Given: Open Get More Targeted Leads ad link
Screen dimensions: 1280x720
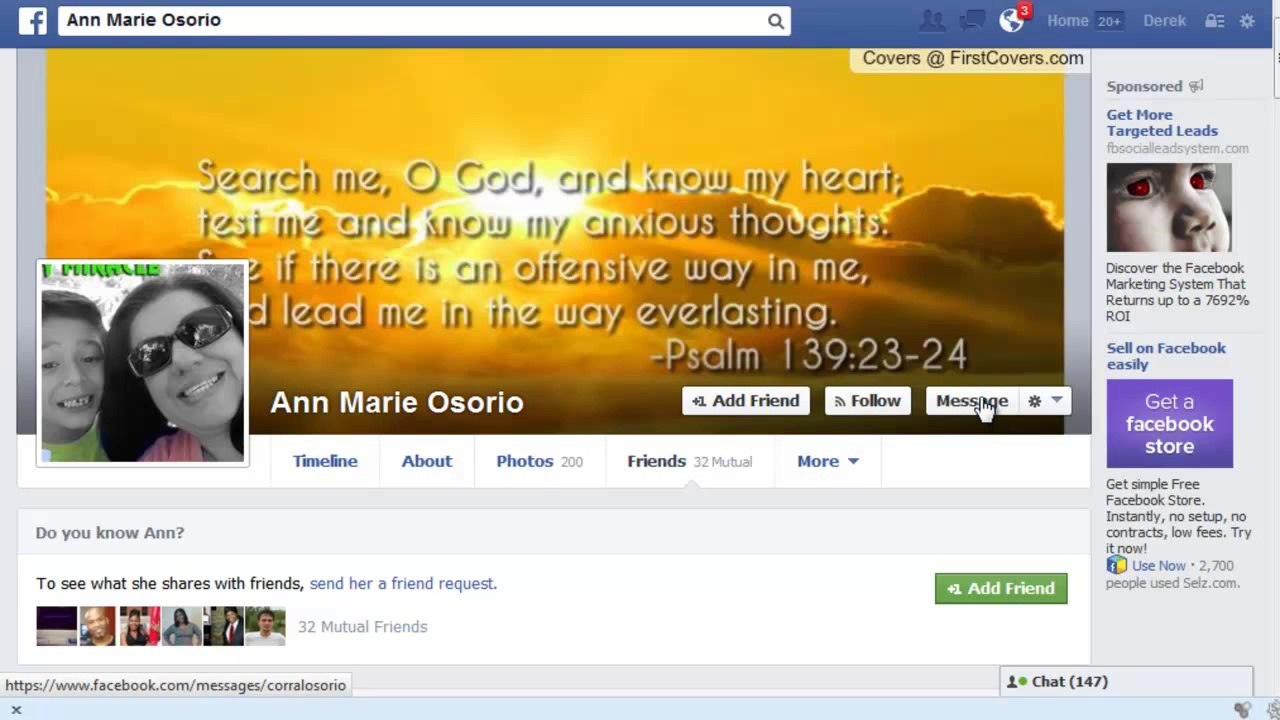Looking at the screenshot, I should [1162, 123].
